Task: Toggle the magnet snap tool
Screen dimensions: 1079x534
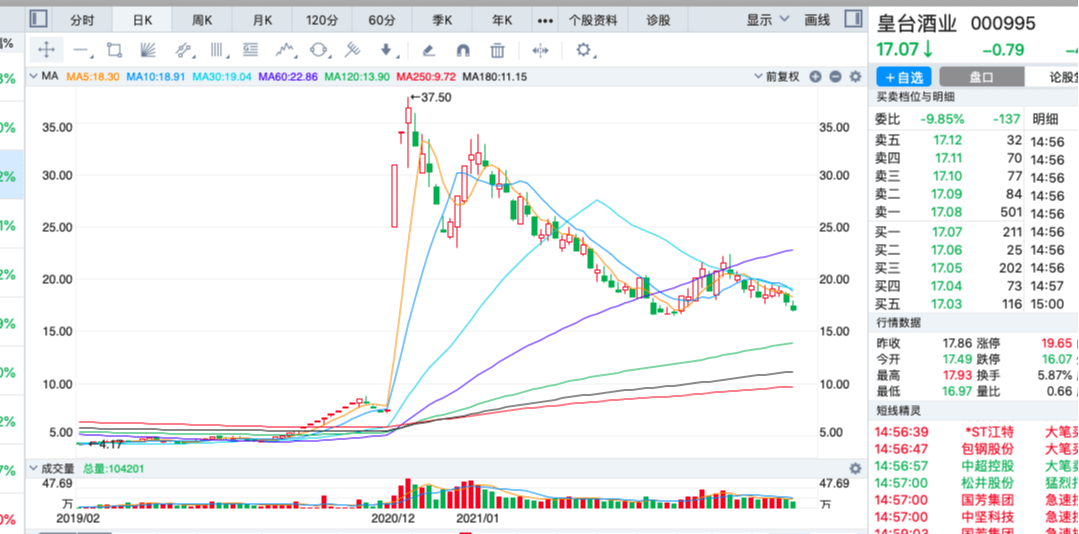Action: point(463,50)
